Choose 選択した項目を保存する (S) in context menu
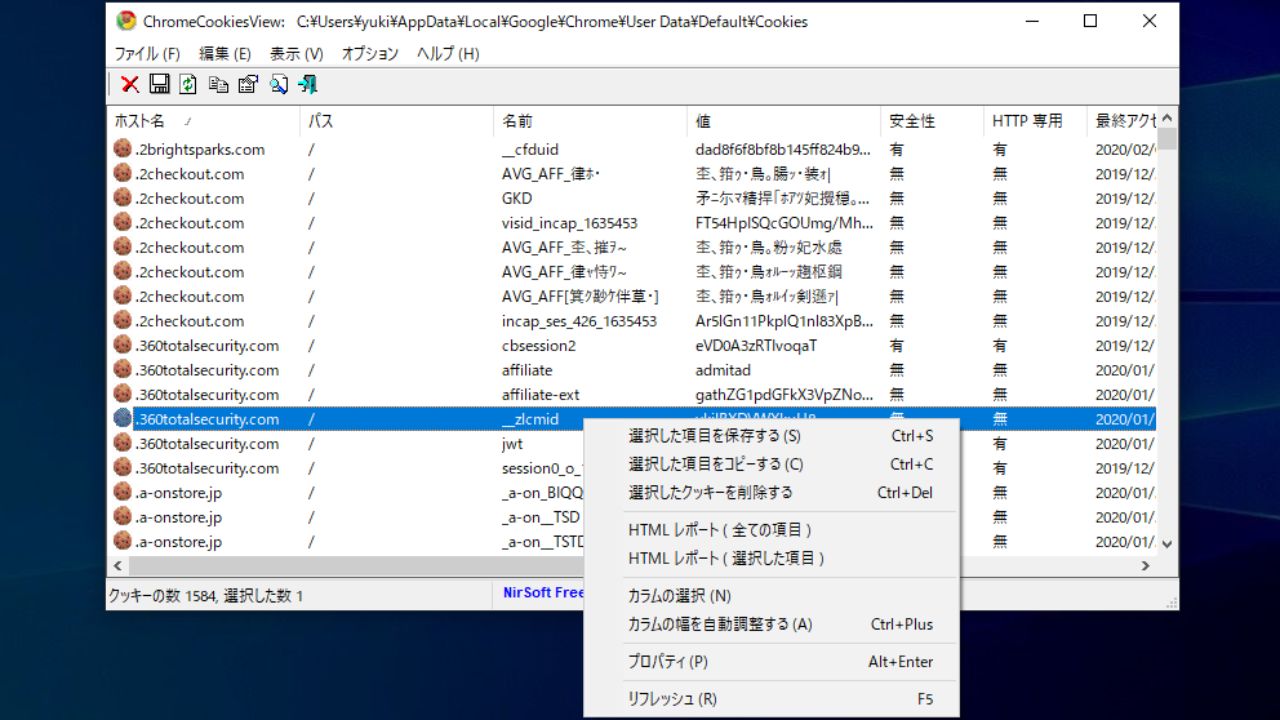 tap(771, 436)
